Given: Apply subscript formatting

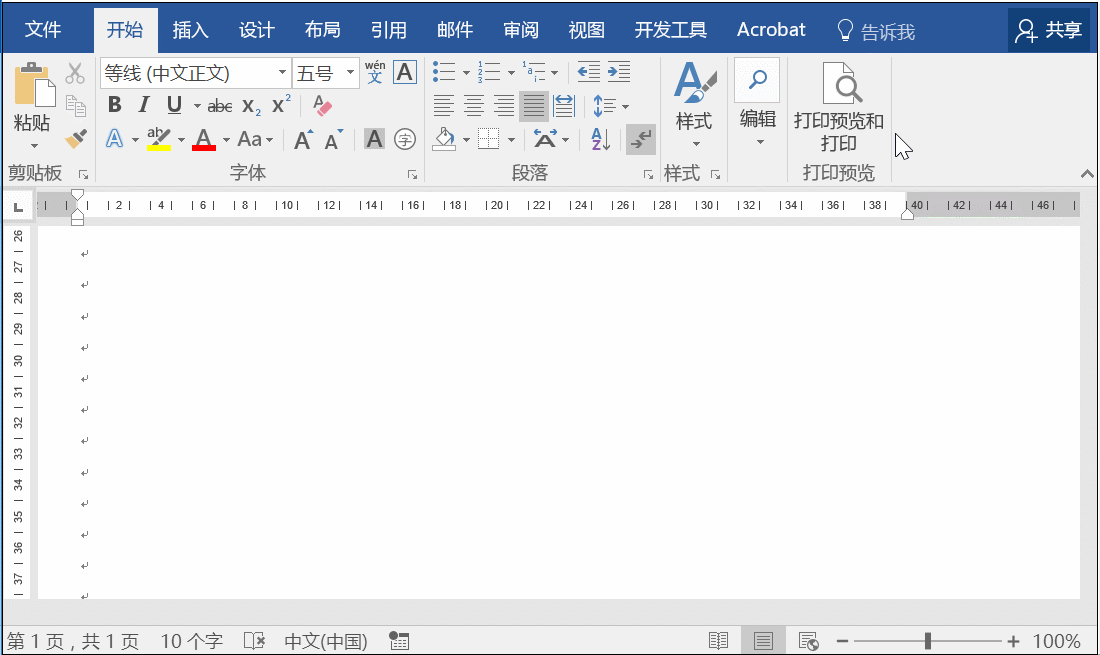Looking at the screenshot, I should point(251,106).
